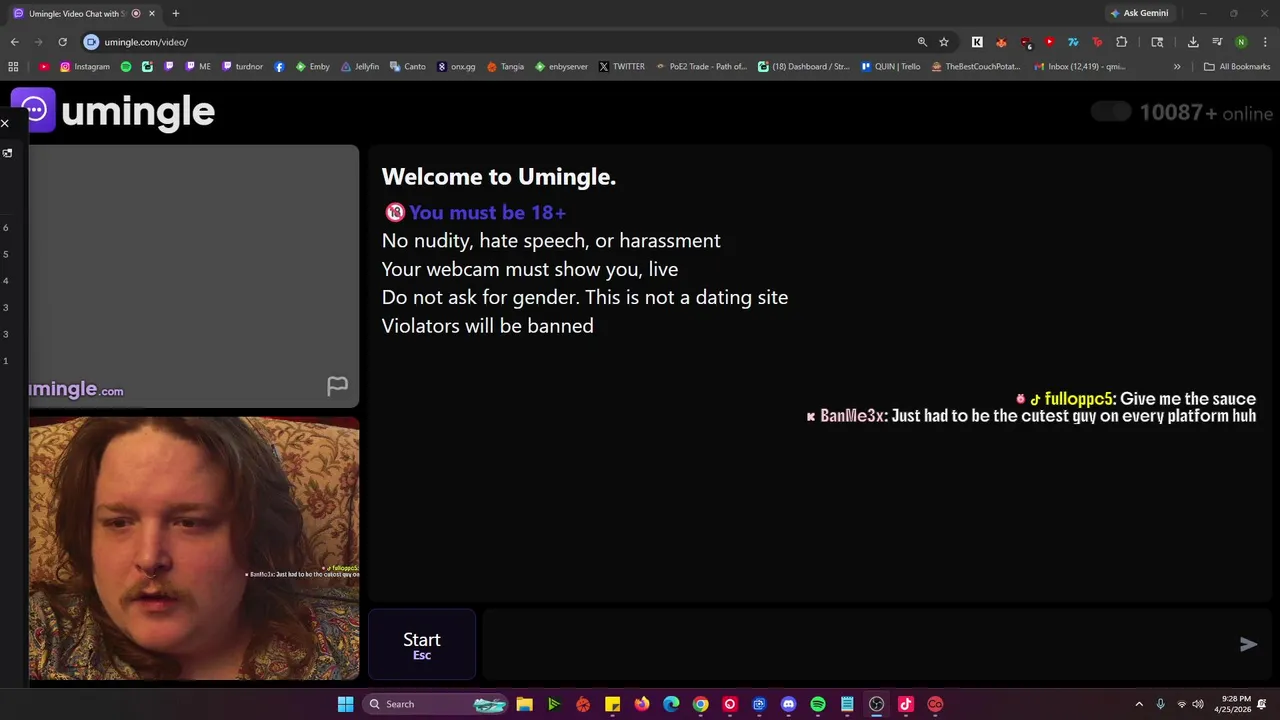Open the page zoom magnifier icon
Image resolution: width=1280 pixels, height=720 pixels.
point(922,42)
